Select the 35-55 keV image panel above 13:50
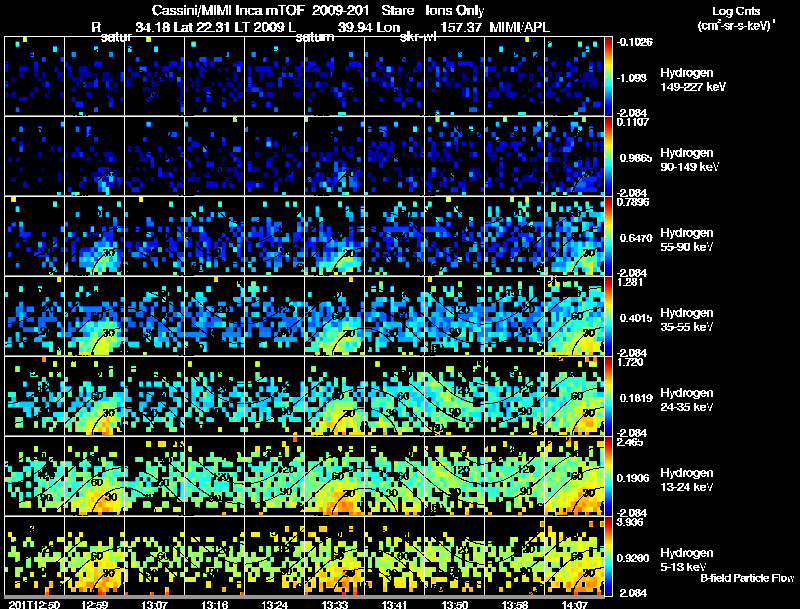The image size is (800, 609). 455,315
